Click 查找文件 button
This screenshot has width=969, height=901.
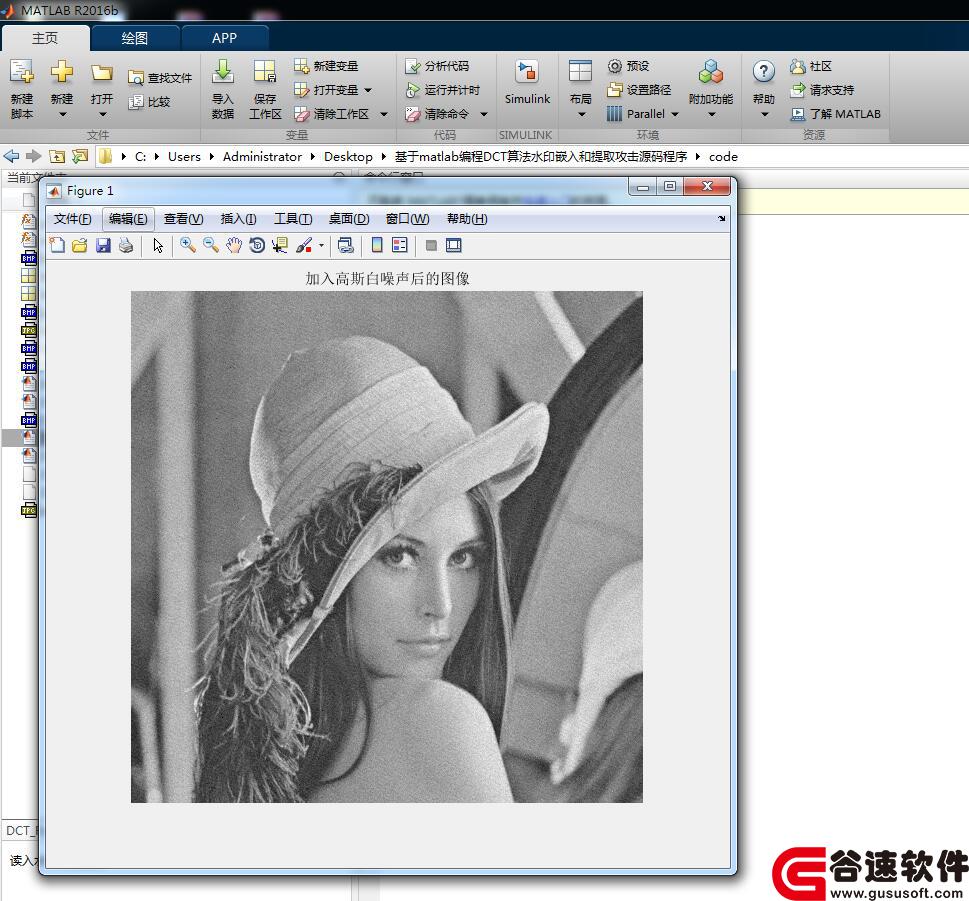coord(160,78)
